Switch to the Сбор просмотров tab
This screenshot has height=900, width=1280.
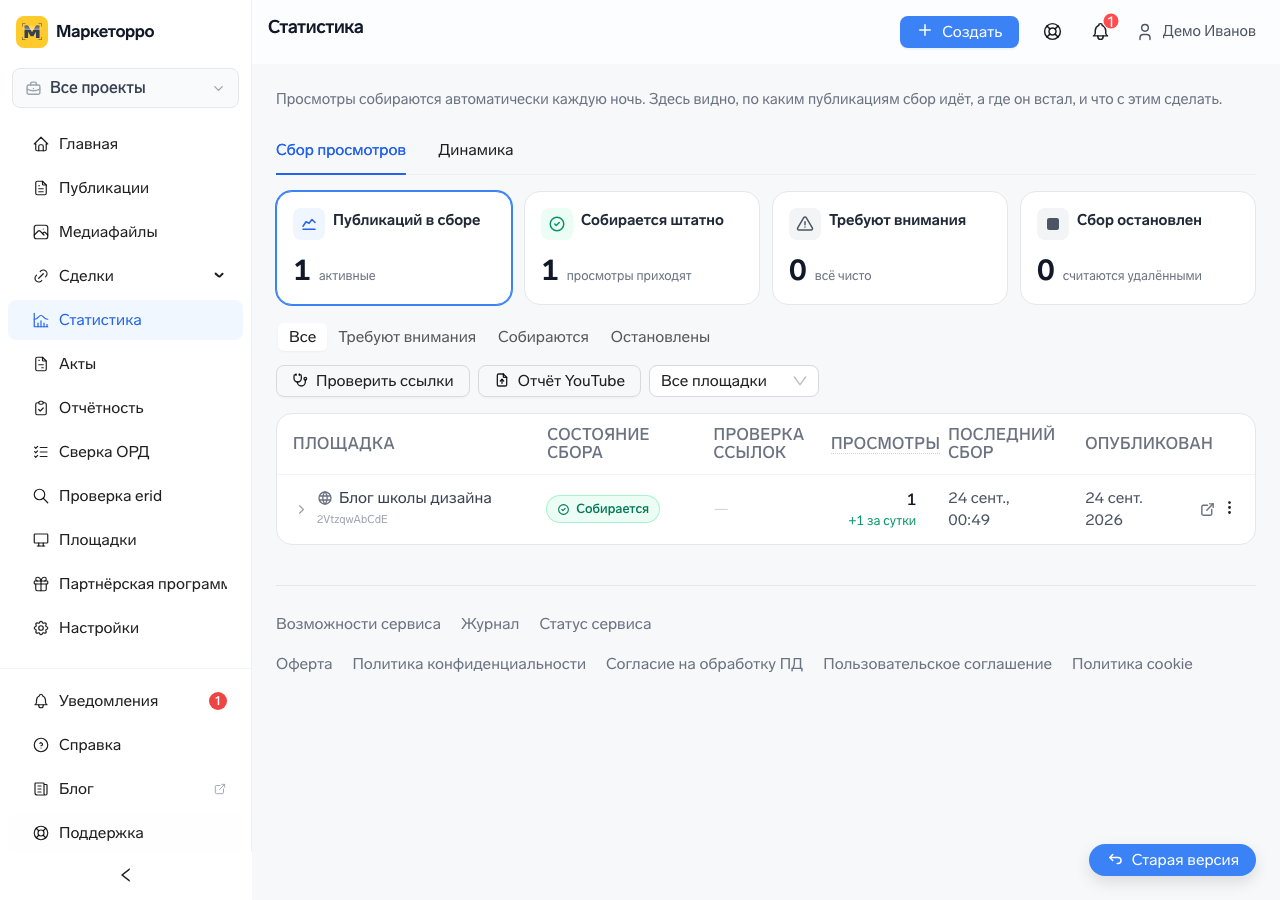click(x=341, y=150)
